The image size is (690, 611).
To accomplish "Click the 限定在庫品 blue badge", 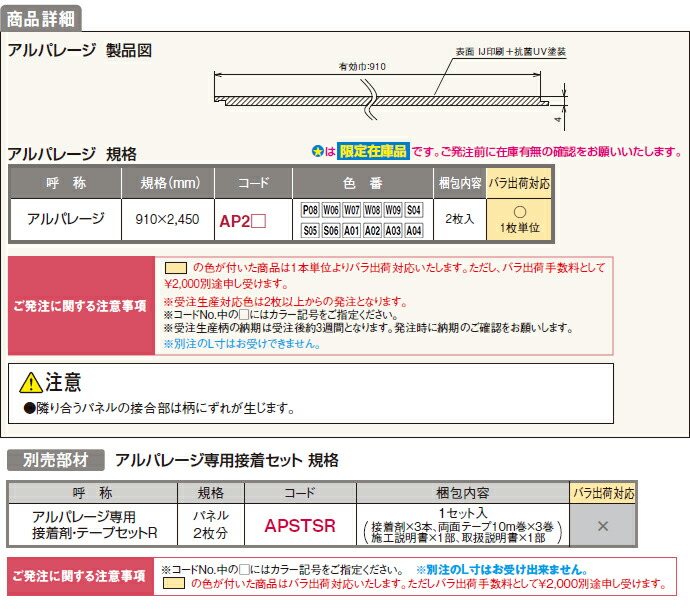I will (373, 151).
